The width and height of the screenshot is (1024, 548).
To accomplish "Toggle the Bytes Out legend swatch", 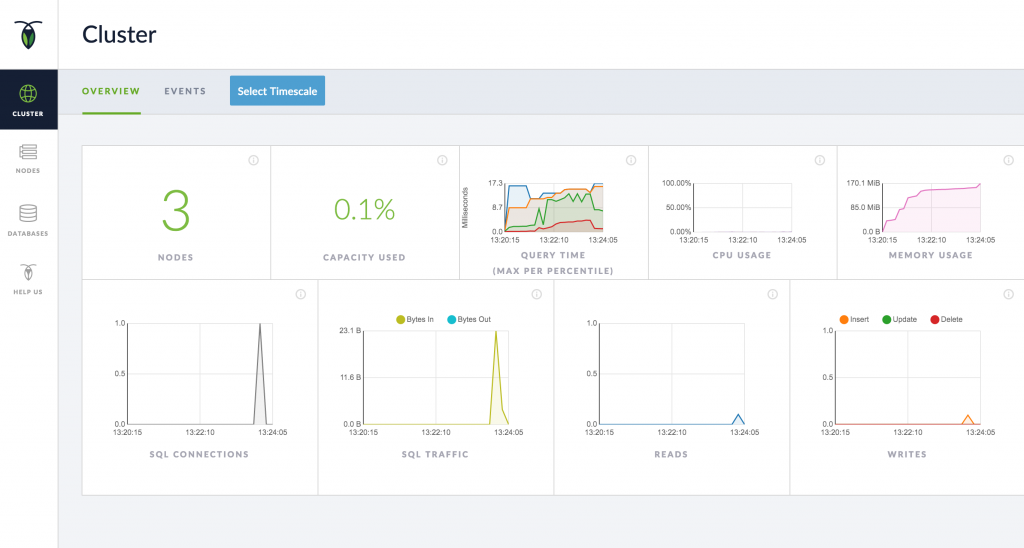I will point(451,319).
